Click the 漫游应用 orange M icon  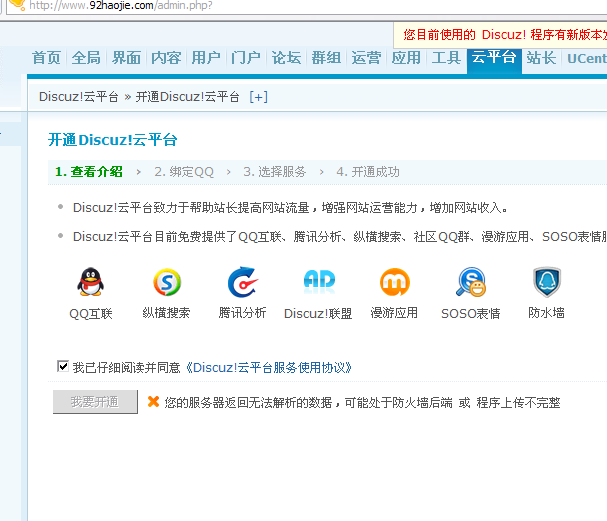pos(394,282)
